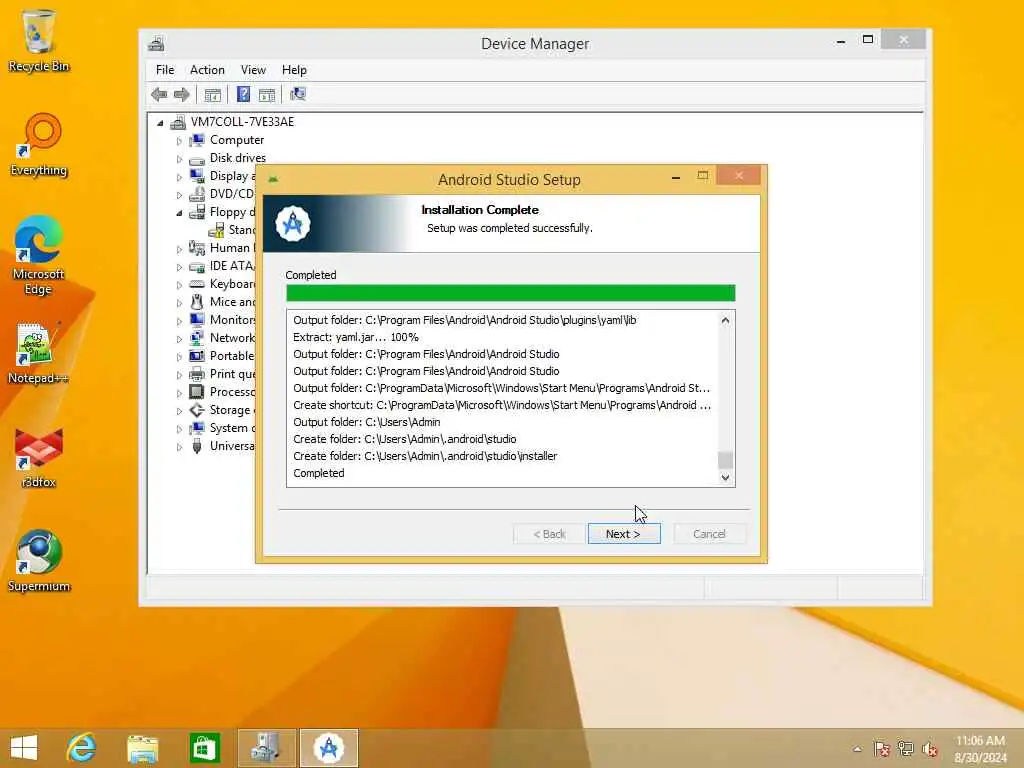Click the Action Center flag tray icon

point(882,748)
